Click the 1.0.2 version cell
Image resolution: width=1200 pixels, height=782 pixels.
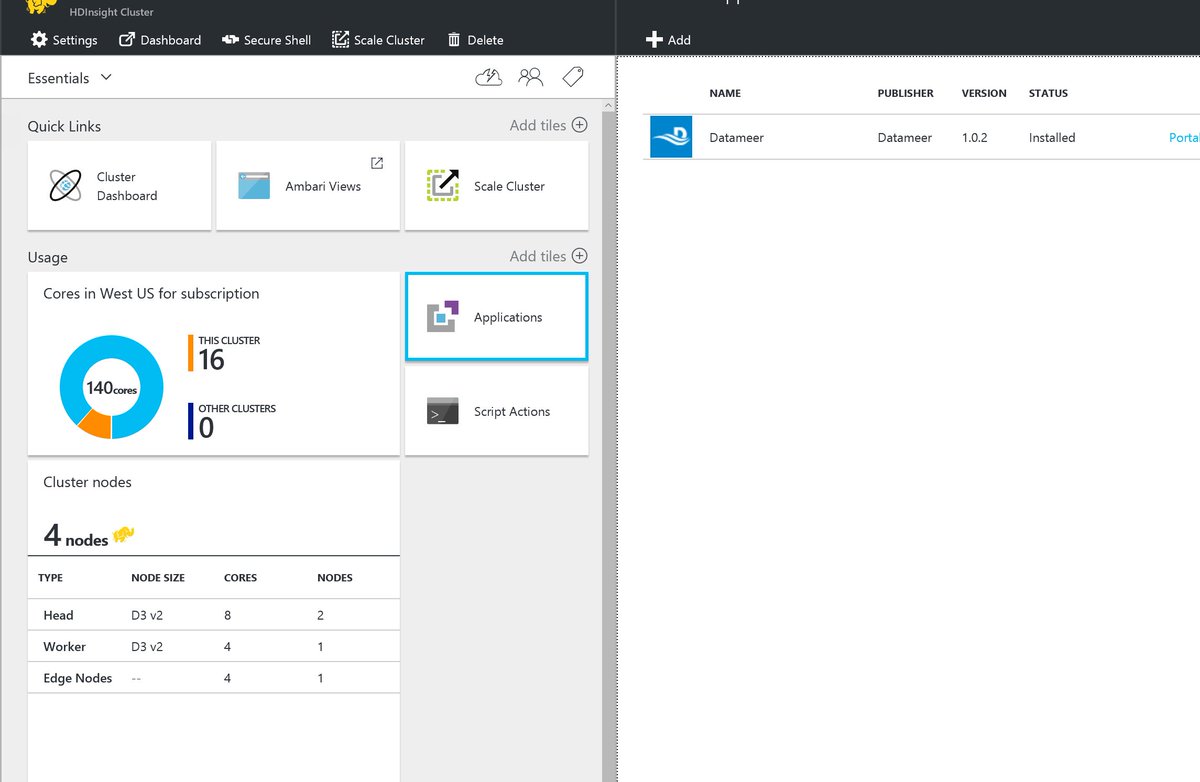[x=974, y=138]
